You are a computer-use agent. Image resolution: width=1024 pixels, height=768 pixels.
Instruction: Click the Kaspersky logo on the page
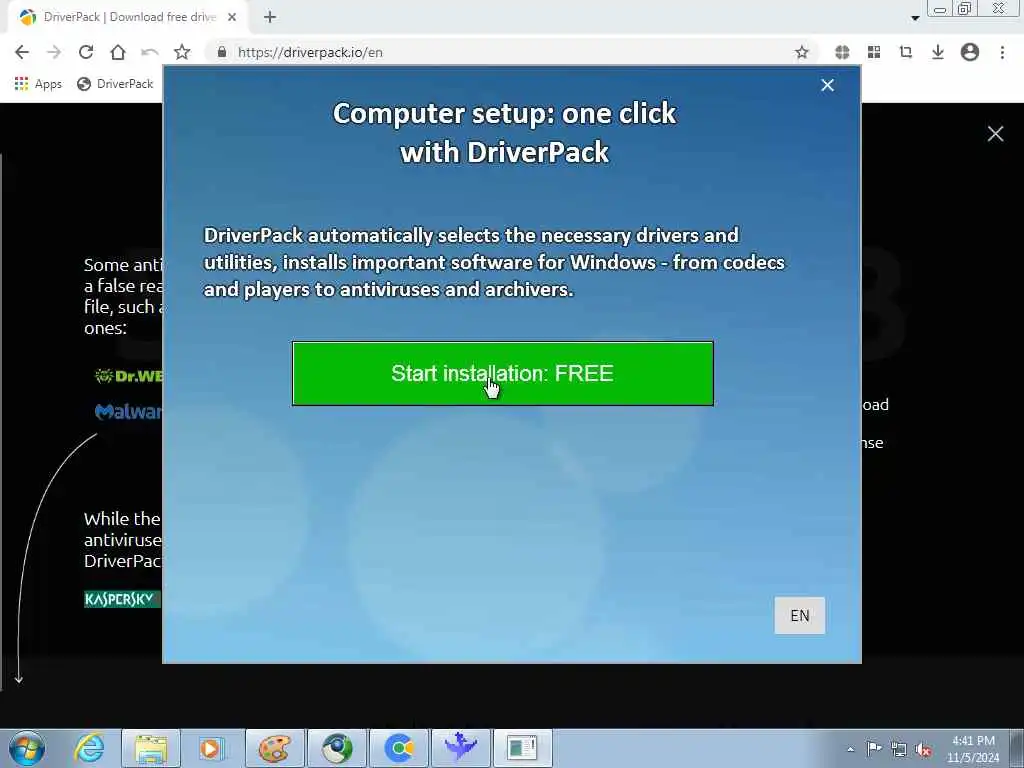pyautogui.click(x=122, y=599)
